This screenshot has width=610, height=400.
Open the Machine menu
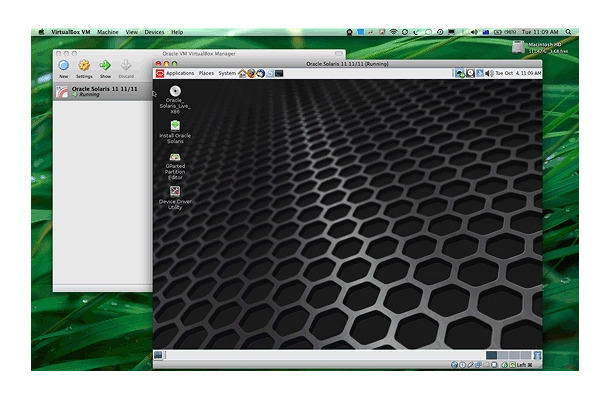tap(108, 32)
